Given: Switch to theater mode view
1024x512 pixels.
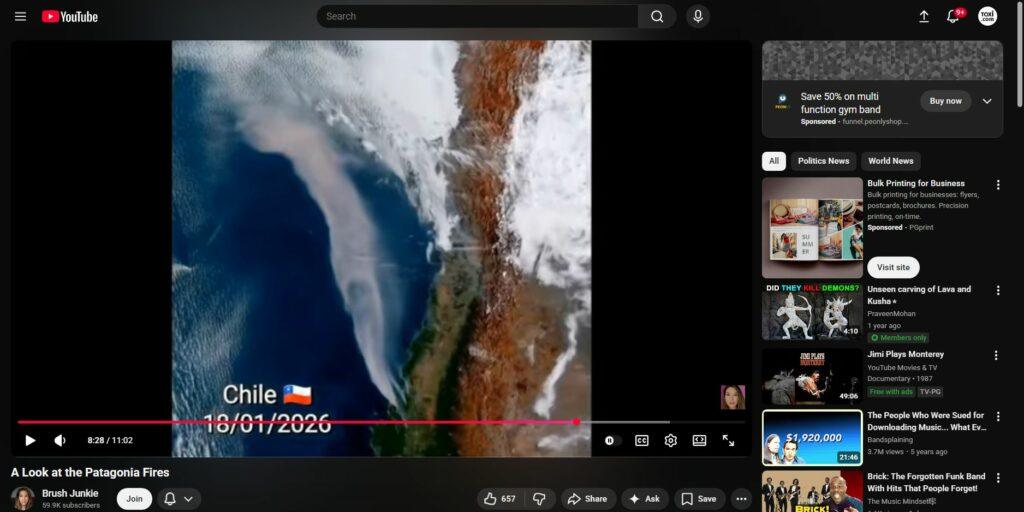Looking at the screenshot, I should pyautogui.click(x=699, y=440).
